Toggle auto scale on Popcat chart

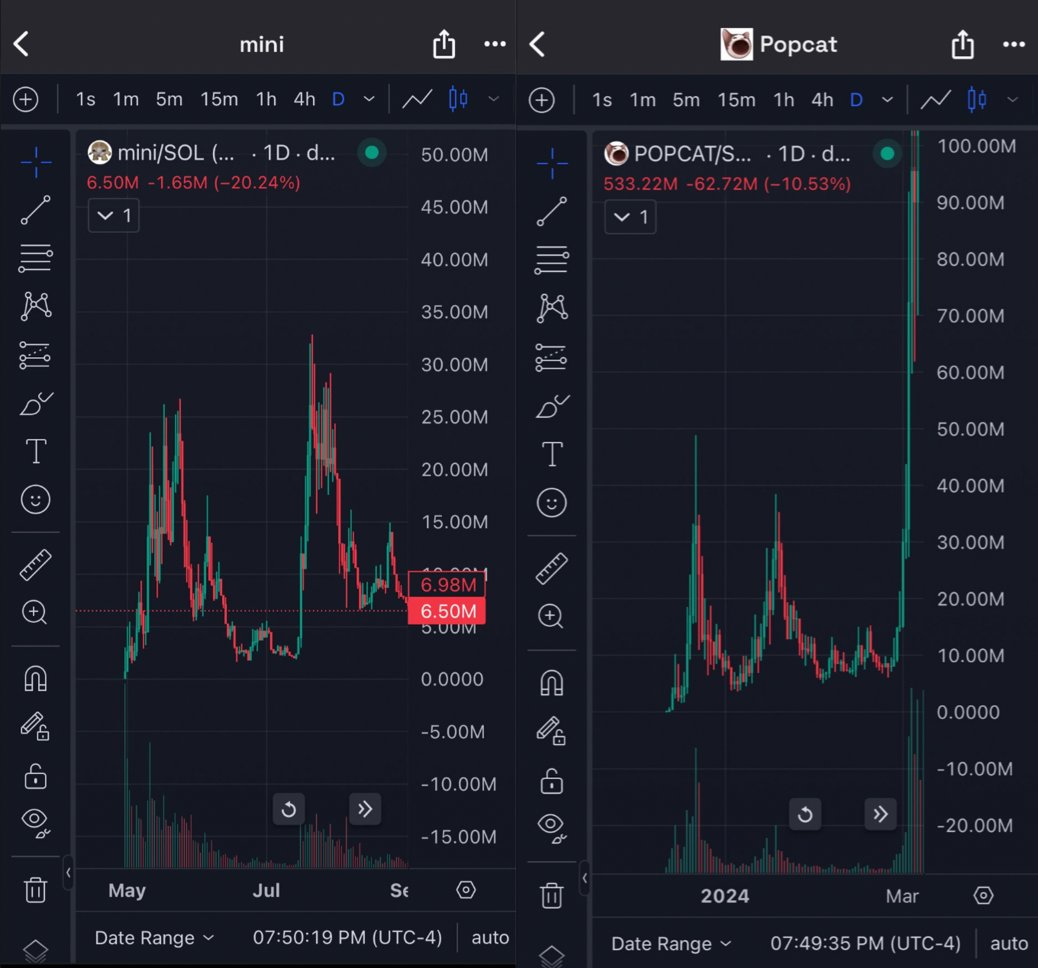[x=1009, y=944]
